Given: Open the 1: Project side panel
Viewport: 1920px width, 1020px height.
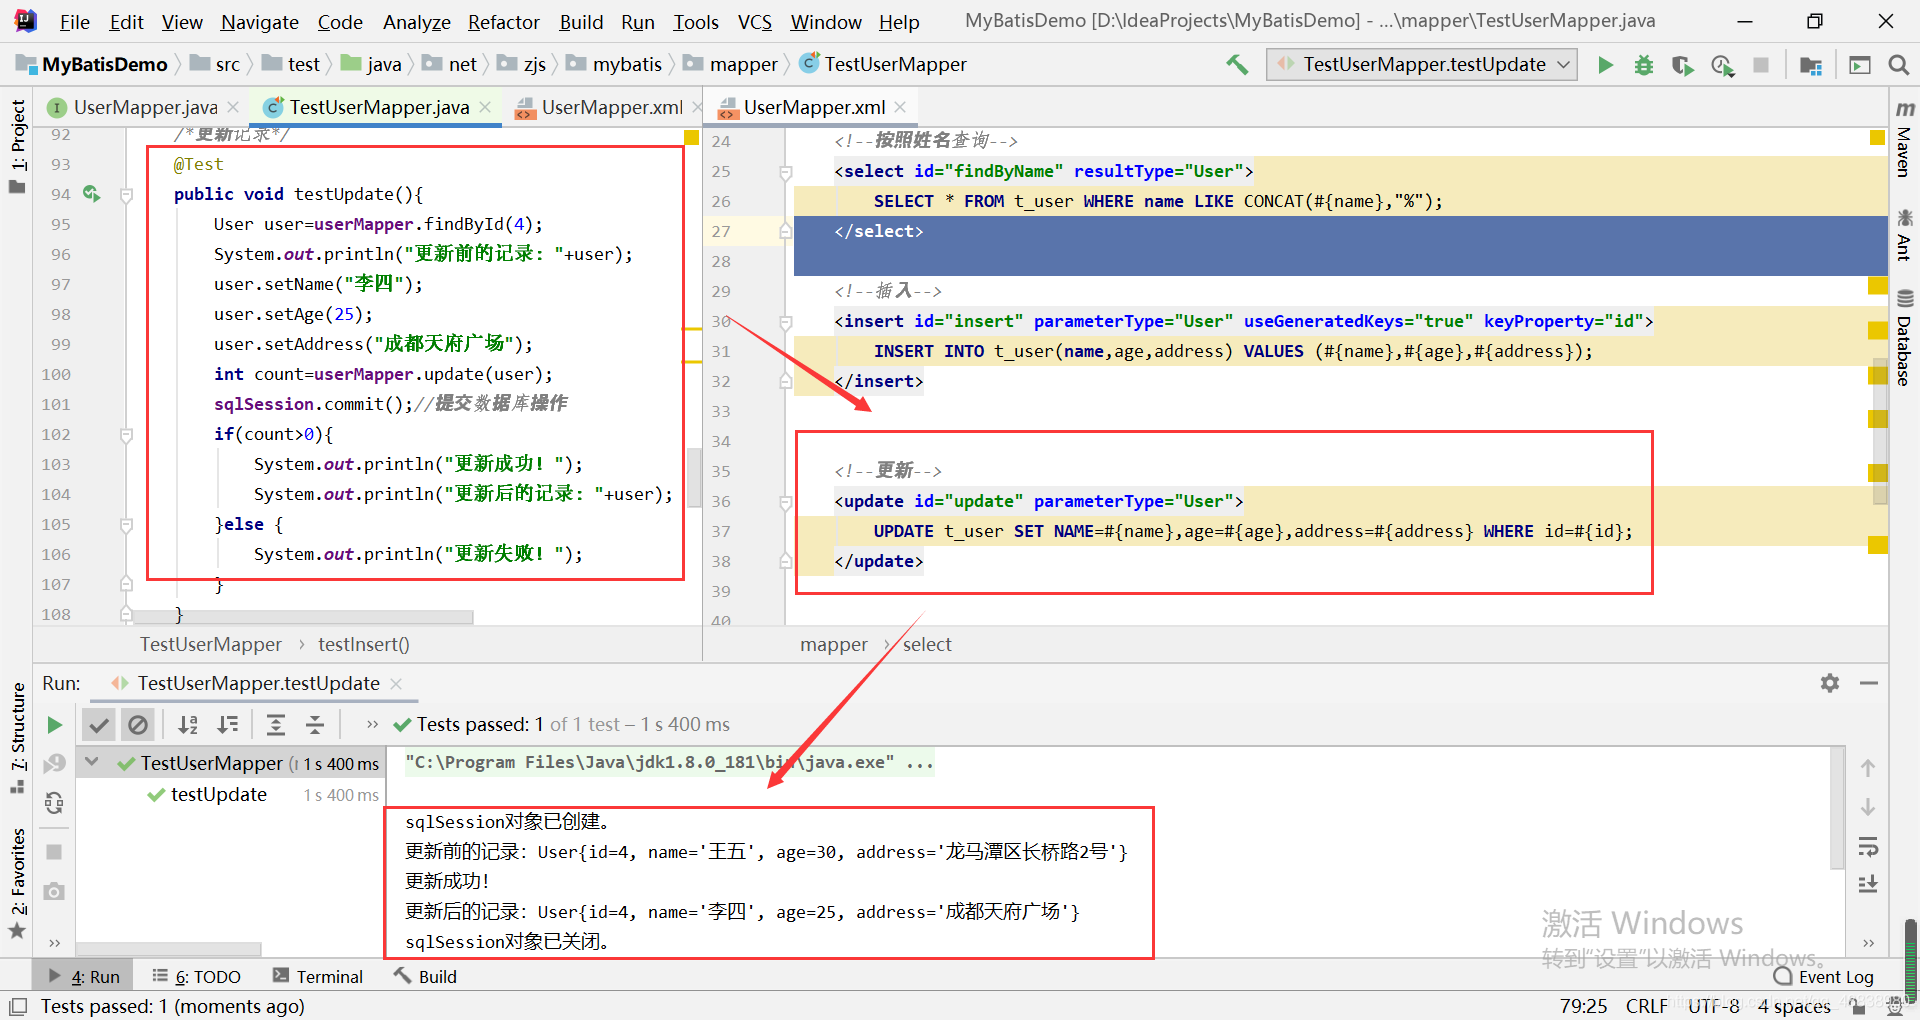Looking at the screenshot, I should 18,146.
